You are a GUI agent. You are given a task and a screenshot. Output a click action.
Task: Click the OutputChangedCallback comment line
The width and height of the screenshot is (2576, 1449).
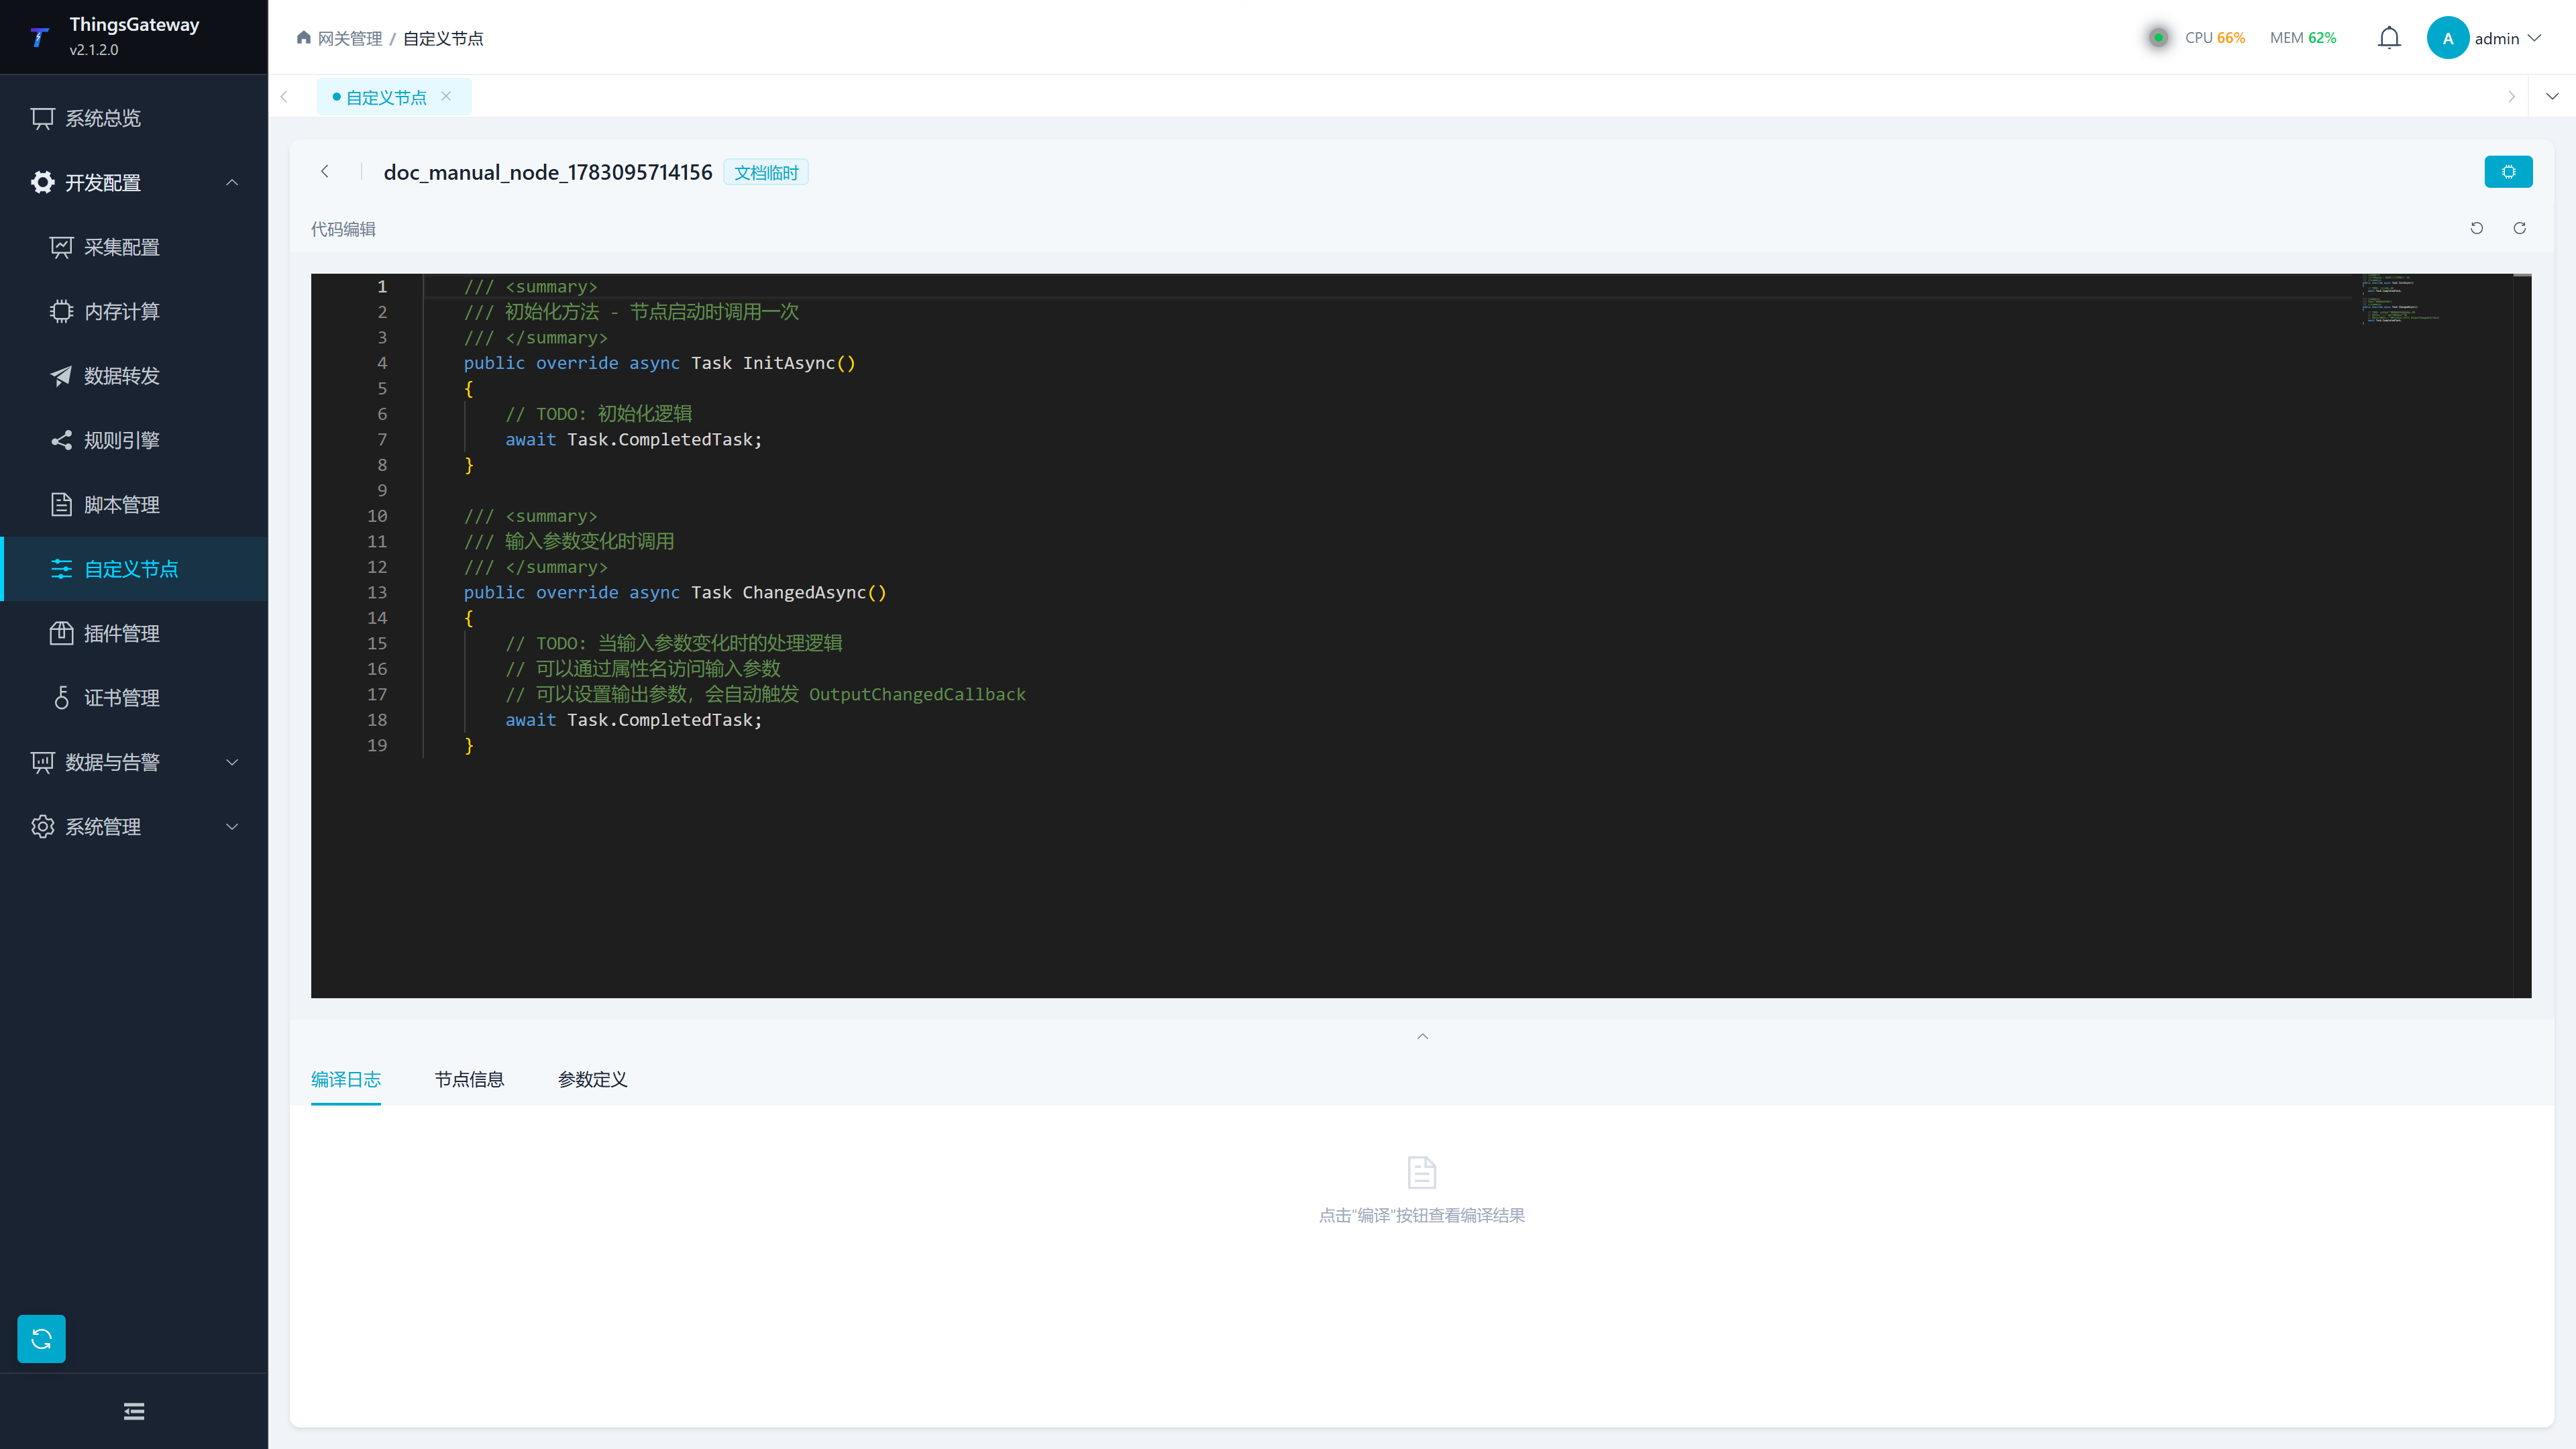click(x=765, y=694)
